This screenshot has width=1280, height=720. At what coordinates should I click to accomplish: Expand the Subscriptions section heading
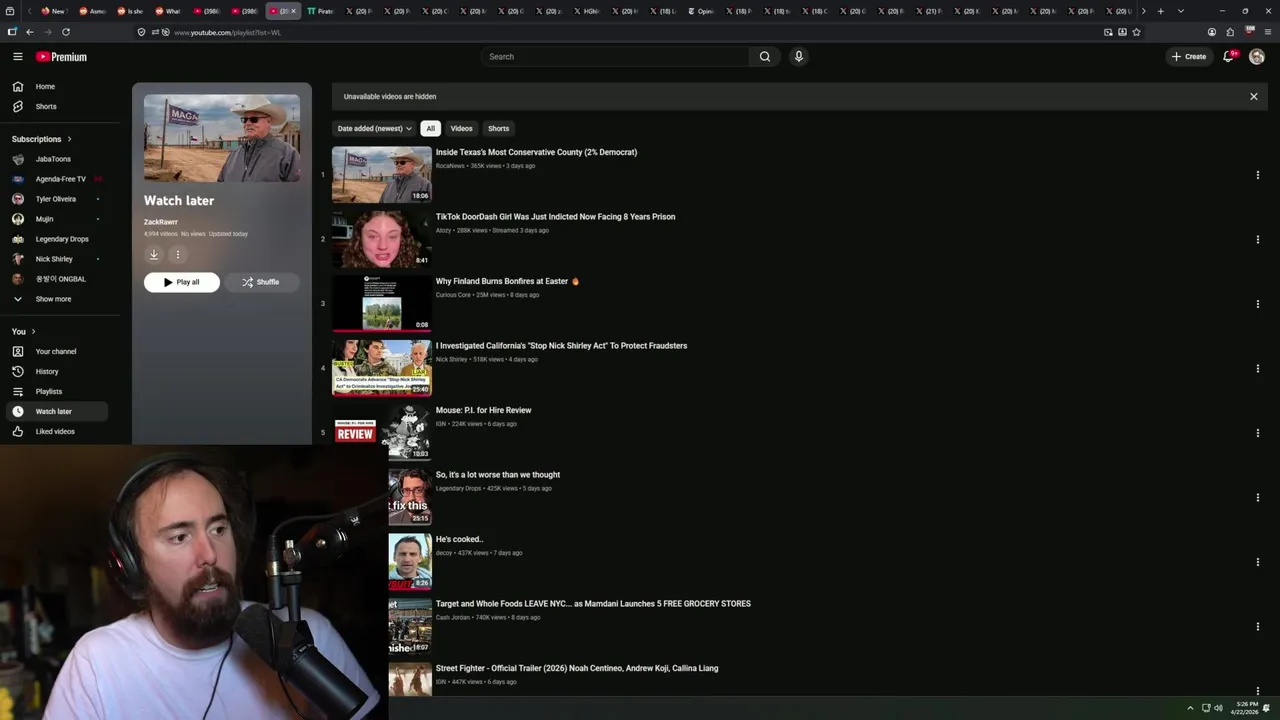pyautogui.click(x=41, y=139)
